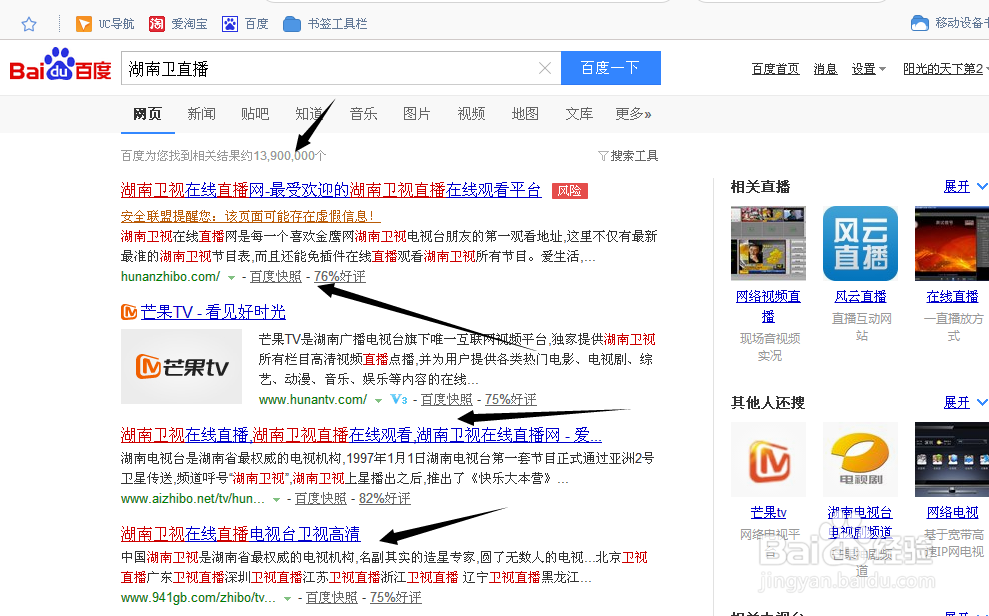Open the 风云直播 text link

click(x=860, y=296)
